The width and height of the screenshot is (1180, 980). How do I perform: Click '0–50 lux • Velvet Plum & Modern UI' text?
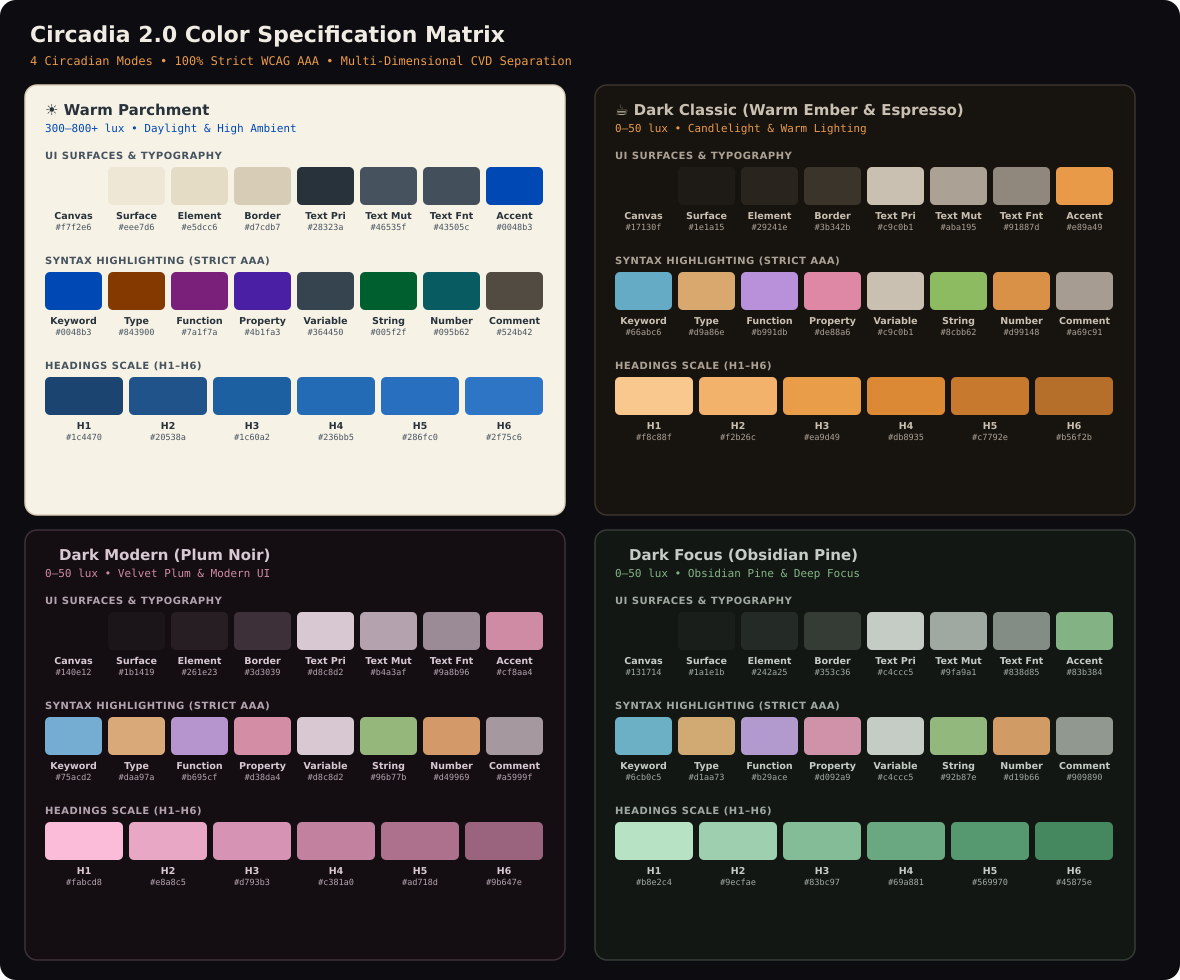coord(157,574)
